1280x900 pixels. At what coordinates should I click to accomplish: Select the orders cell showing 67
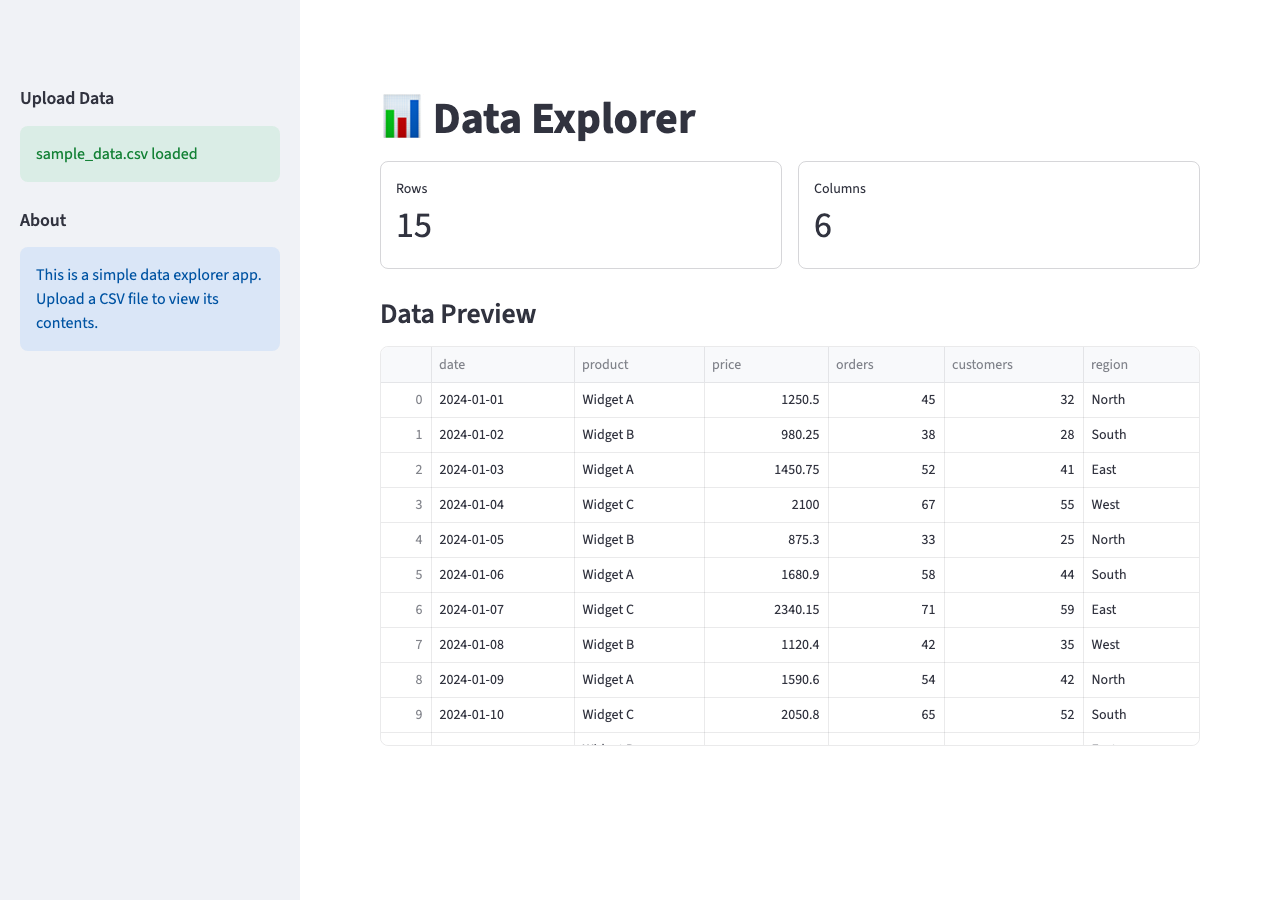point(927,505)
